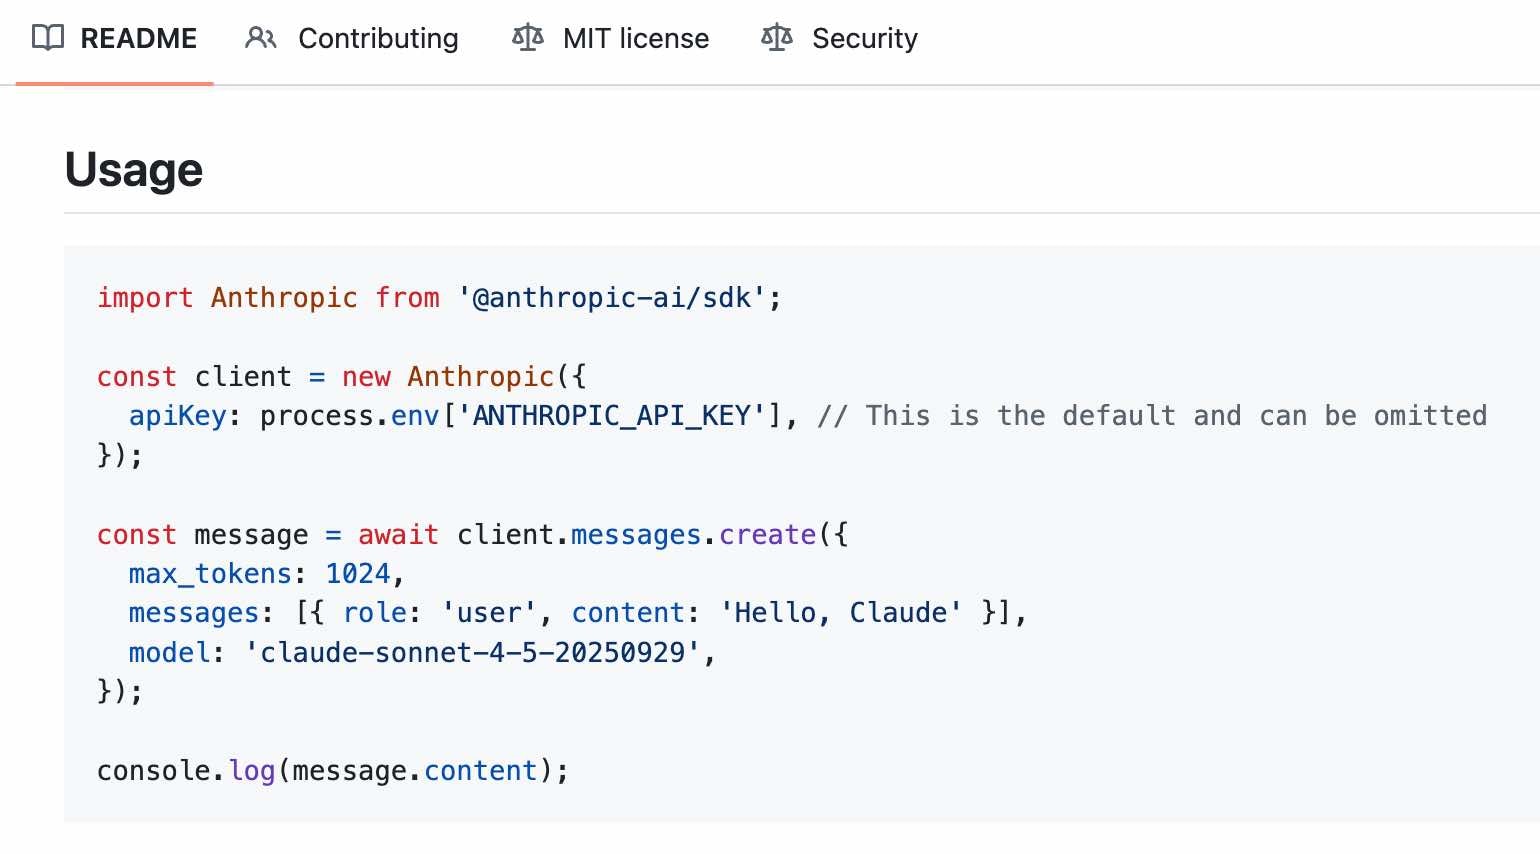Click the max_tokens property name
Screen dimensions: 1540x854
click(210, 574)
